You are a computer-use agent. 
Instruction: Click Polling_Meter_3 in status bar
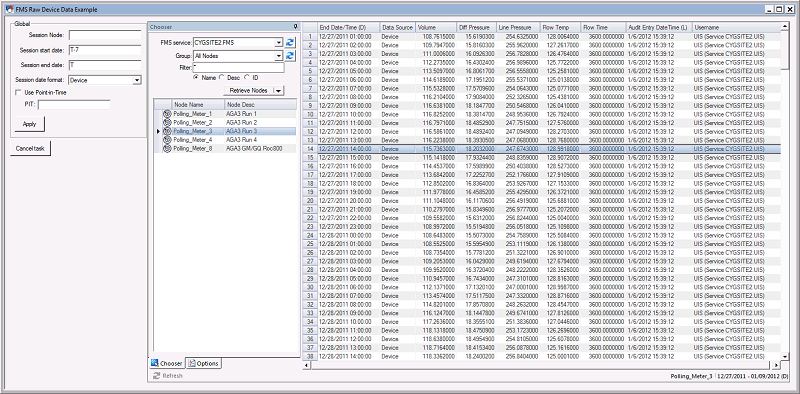pos(691,376)
